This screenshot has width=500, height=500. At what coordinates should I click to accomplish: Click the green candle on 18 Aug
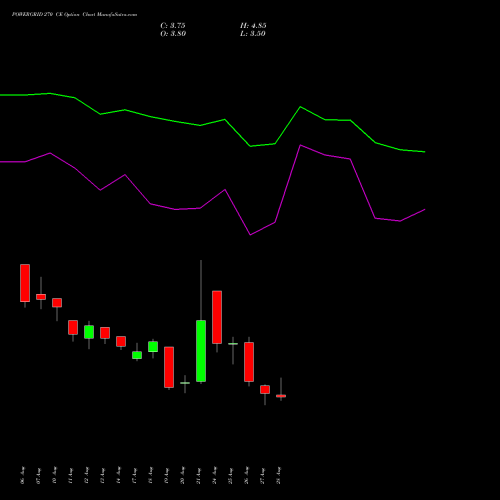pyautogui.click(x=153, y=347)
